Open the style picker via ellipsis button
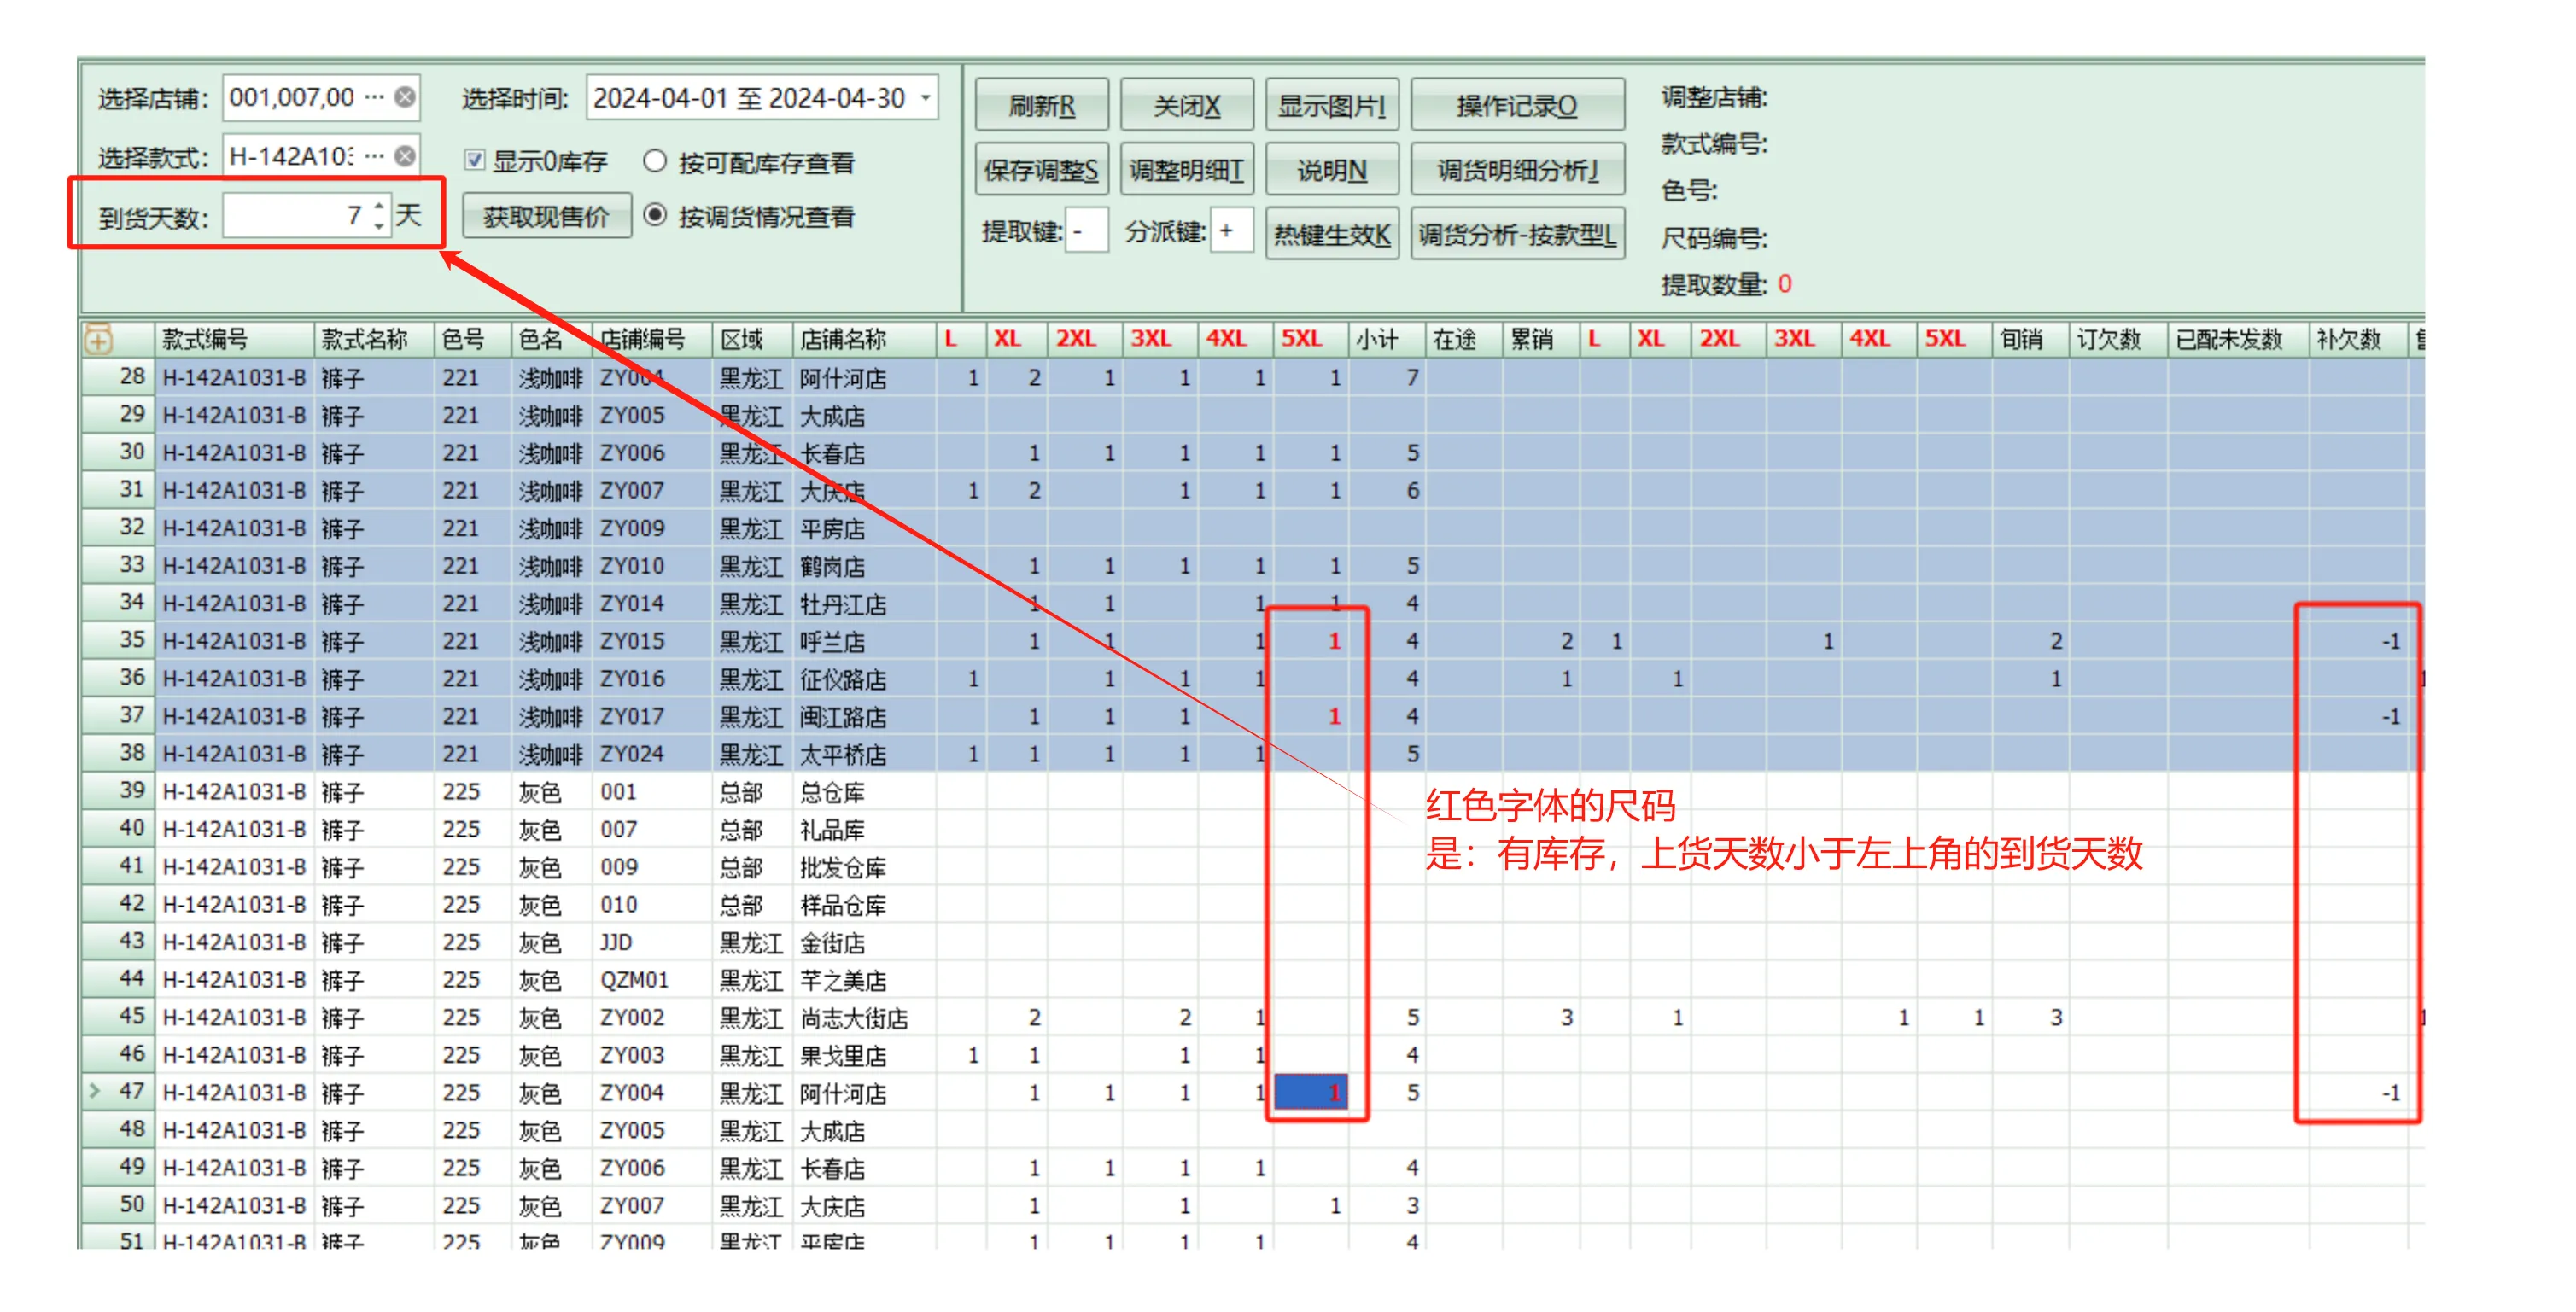 coord(373,155)
